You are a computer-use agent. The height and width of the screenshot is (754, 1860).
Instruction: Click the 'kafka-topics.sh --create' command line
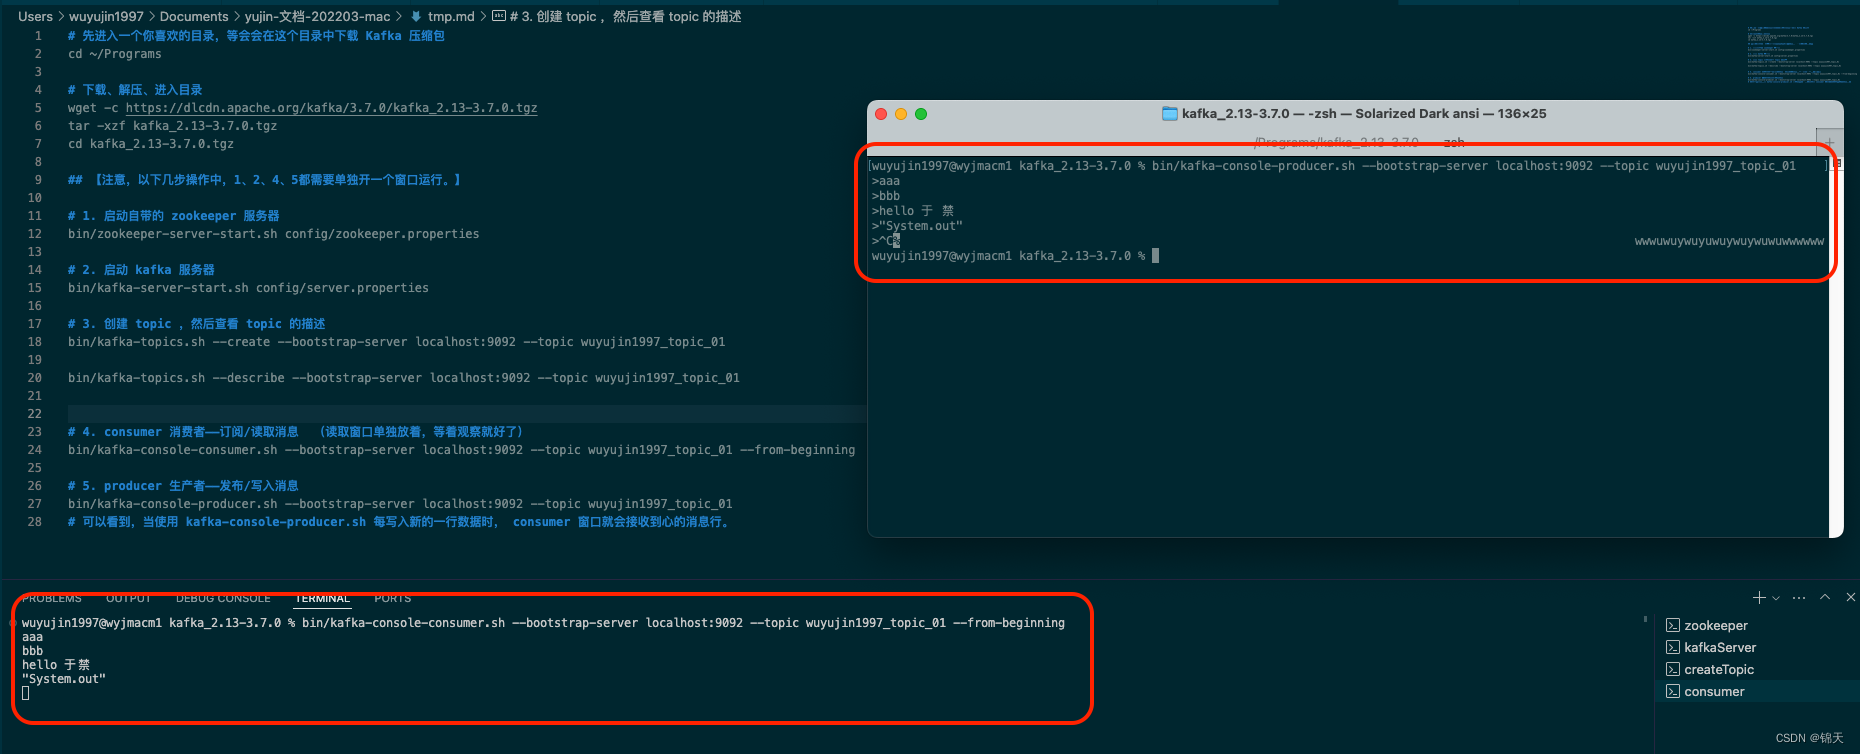pos(397,342)
